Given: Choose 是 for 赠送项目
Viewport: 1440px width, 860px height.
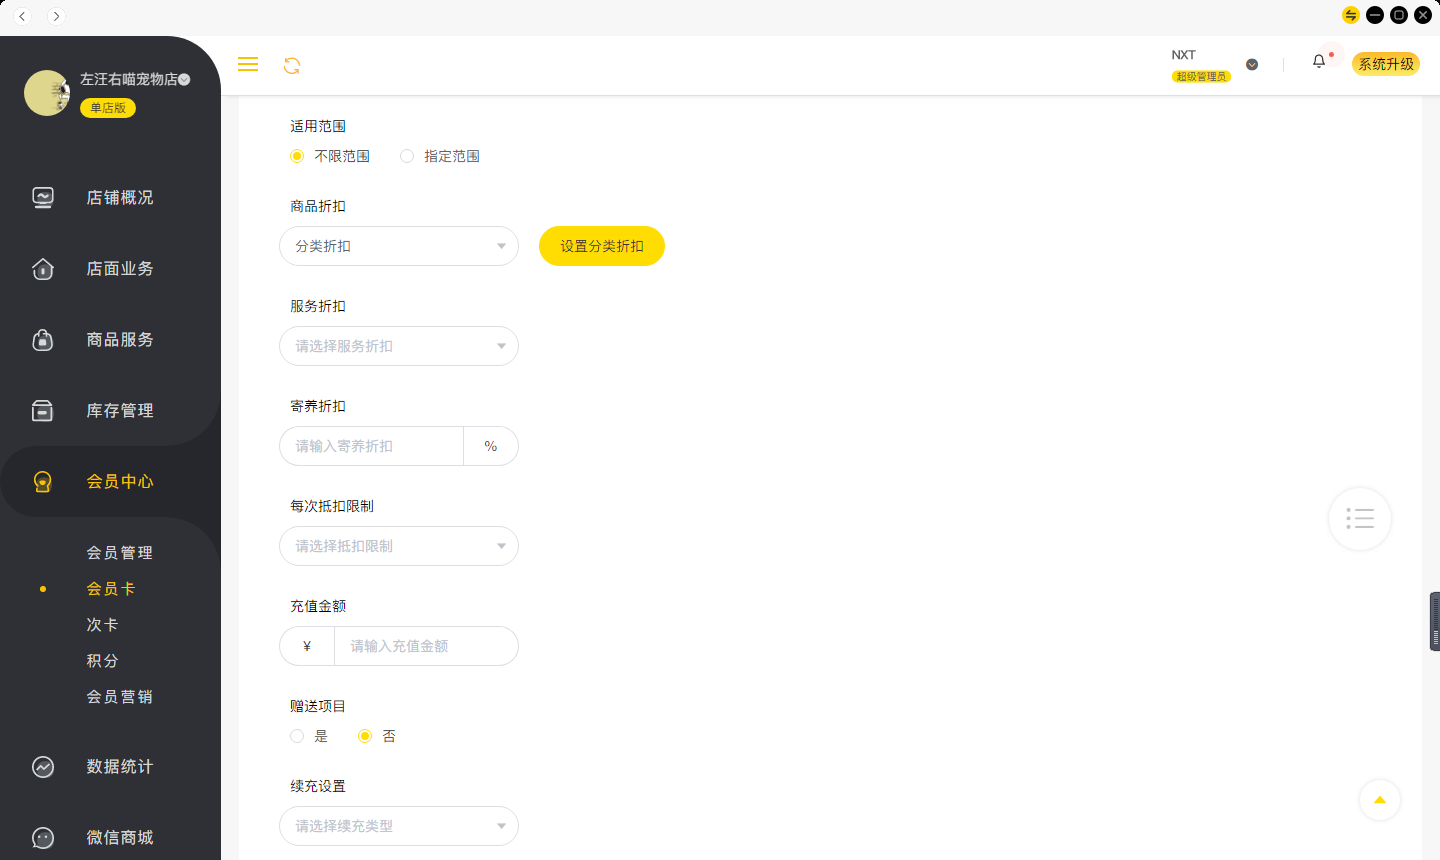Looking at the screenshot, I should (297, 736).
